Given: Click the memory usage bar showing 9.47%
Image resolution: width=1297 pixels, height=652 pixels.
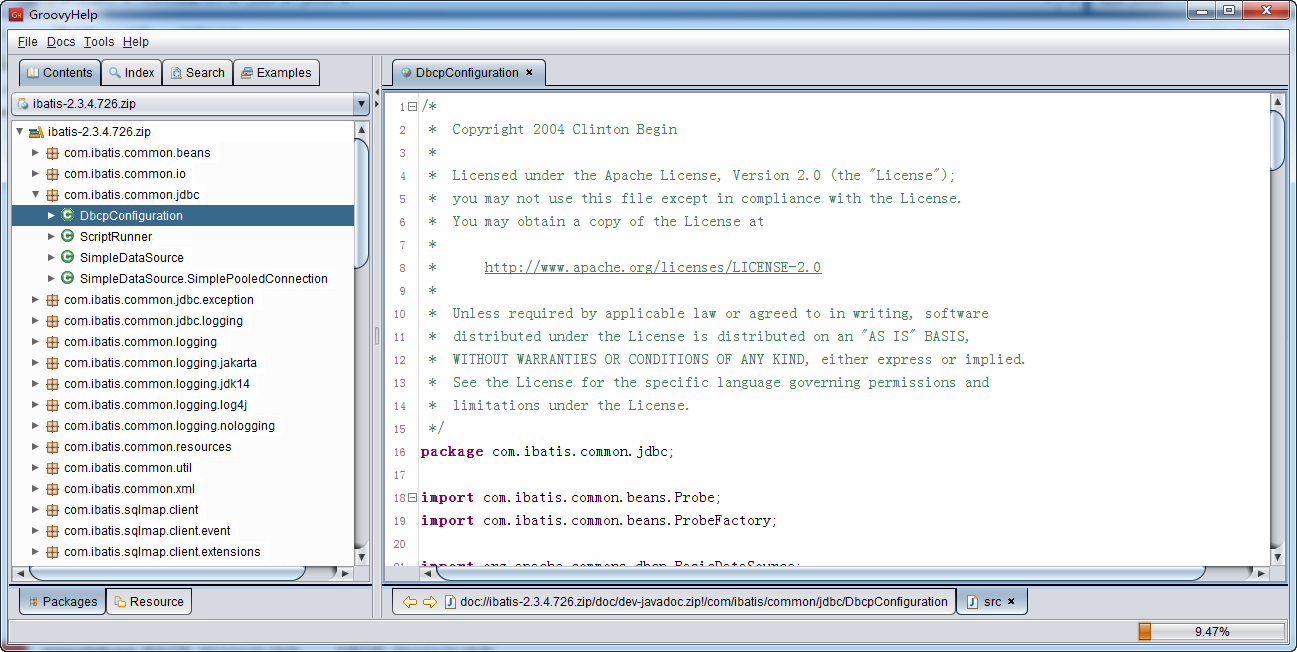Looking at the screenshot, I should click(x=1211, y=632).
